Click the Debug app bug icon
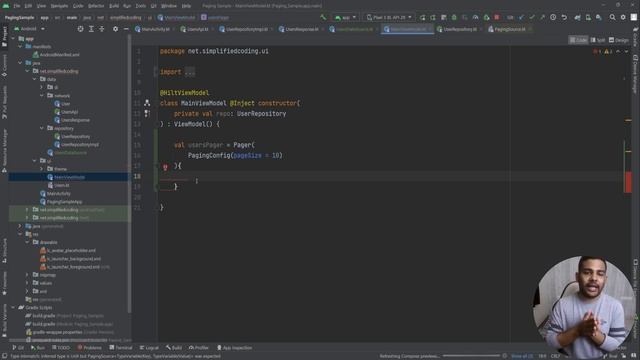This screenshot has width=640, height=360. (x=454, y=18)
